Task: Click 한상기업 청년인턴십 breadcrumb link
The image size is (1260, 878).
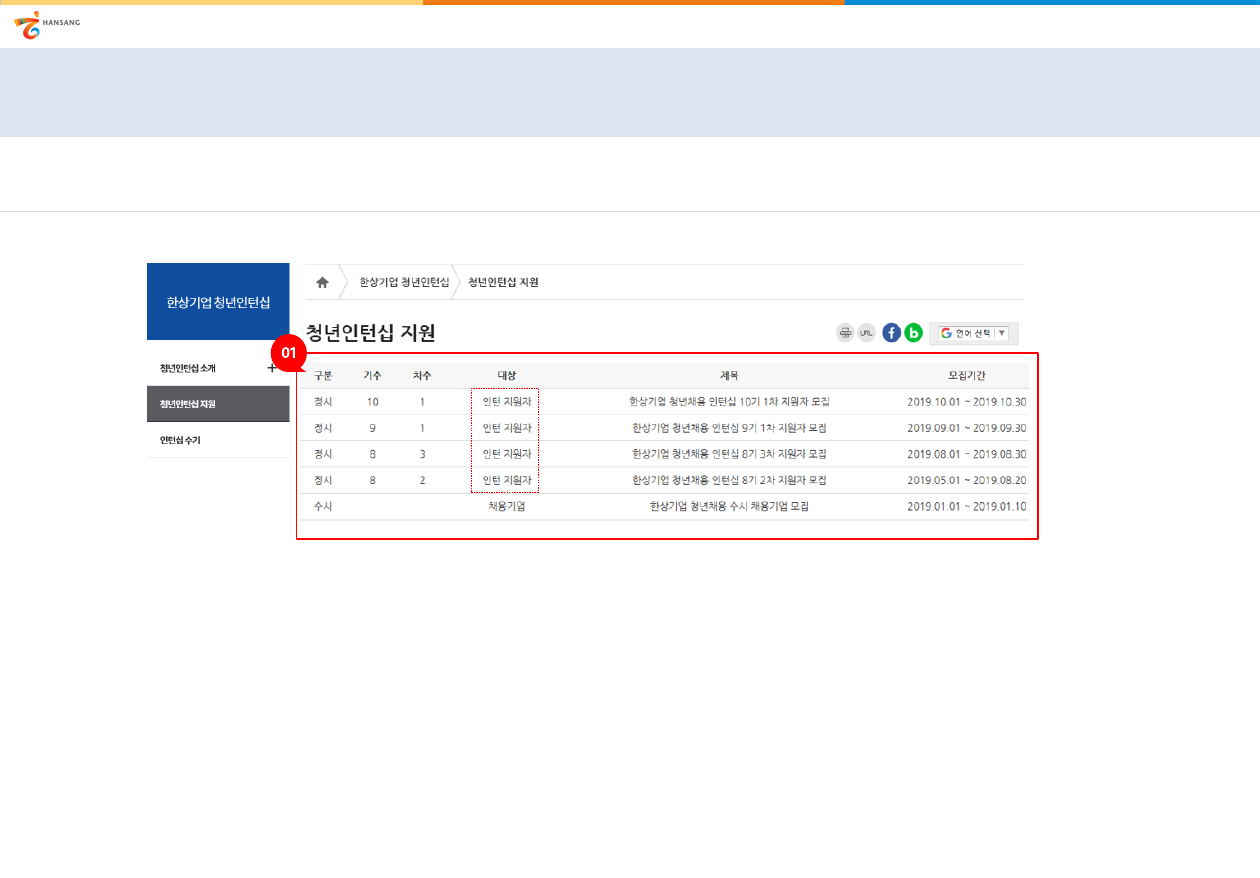Action: 404,283
